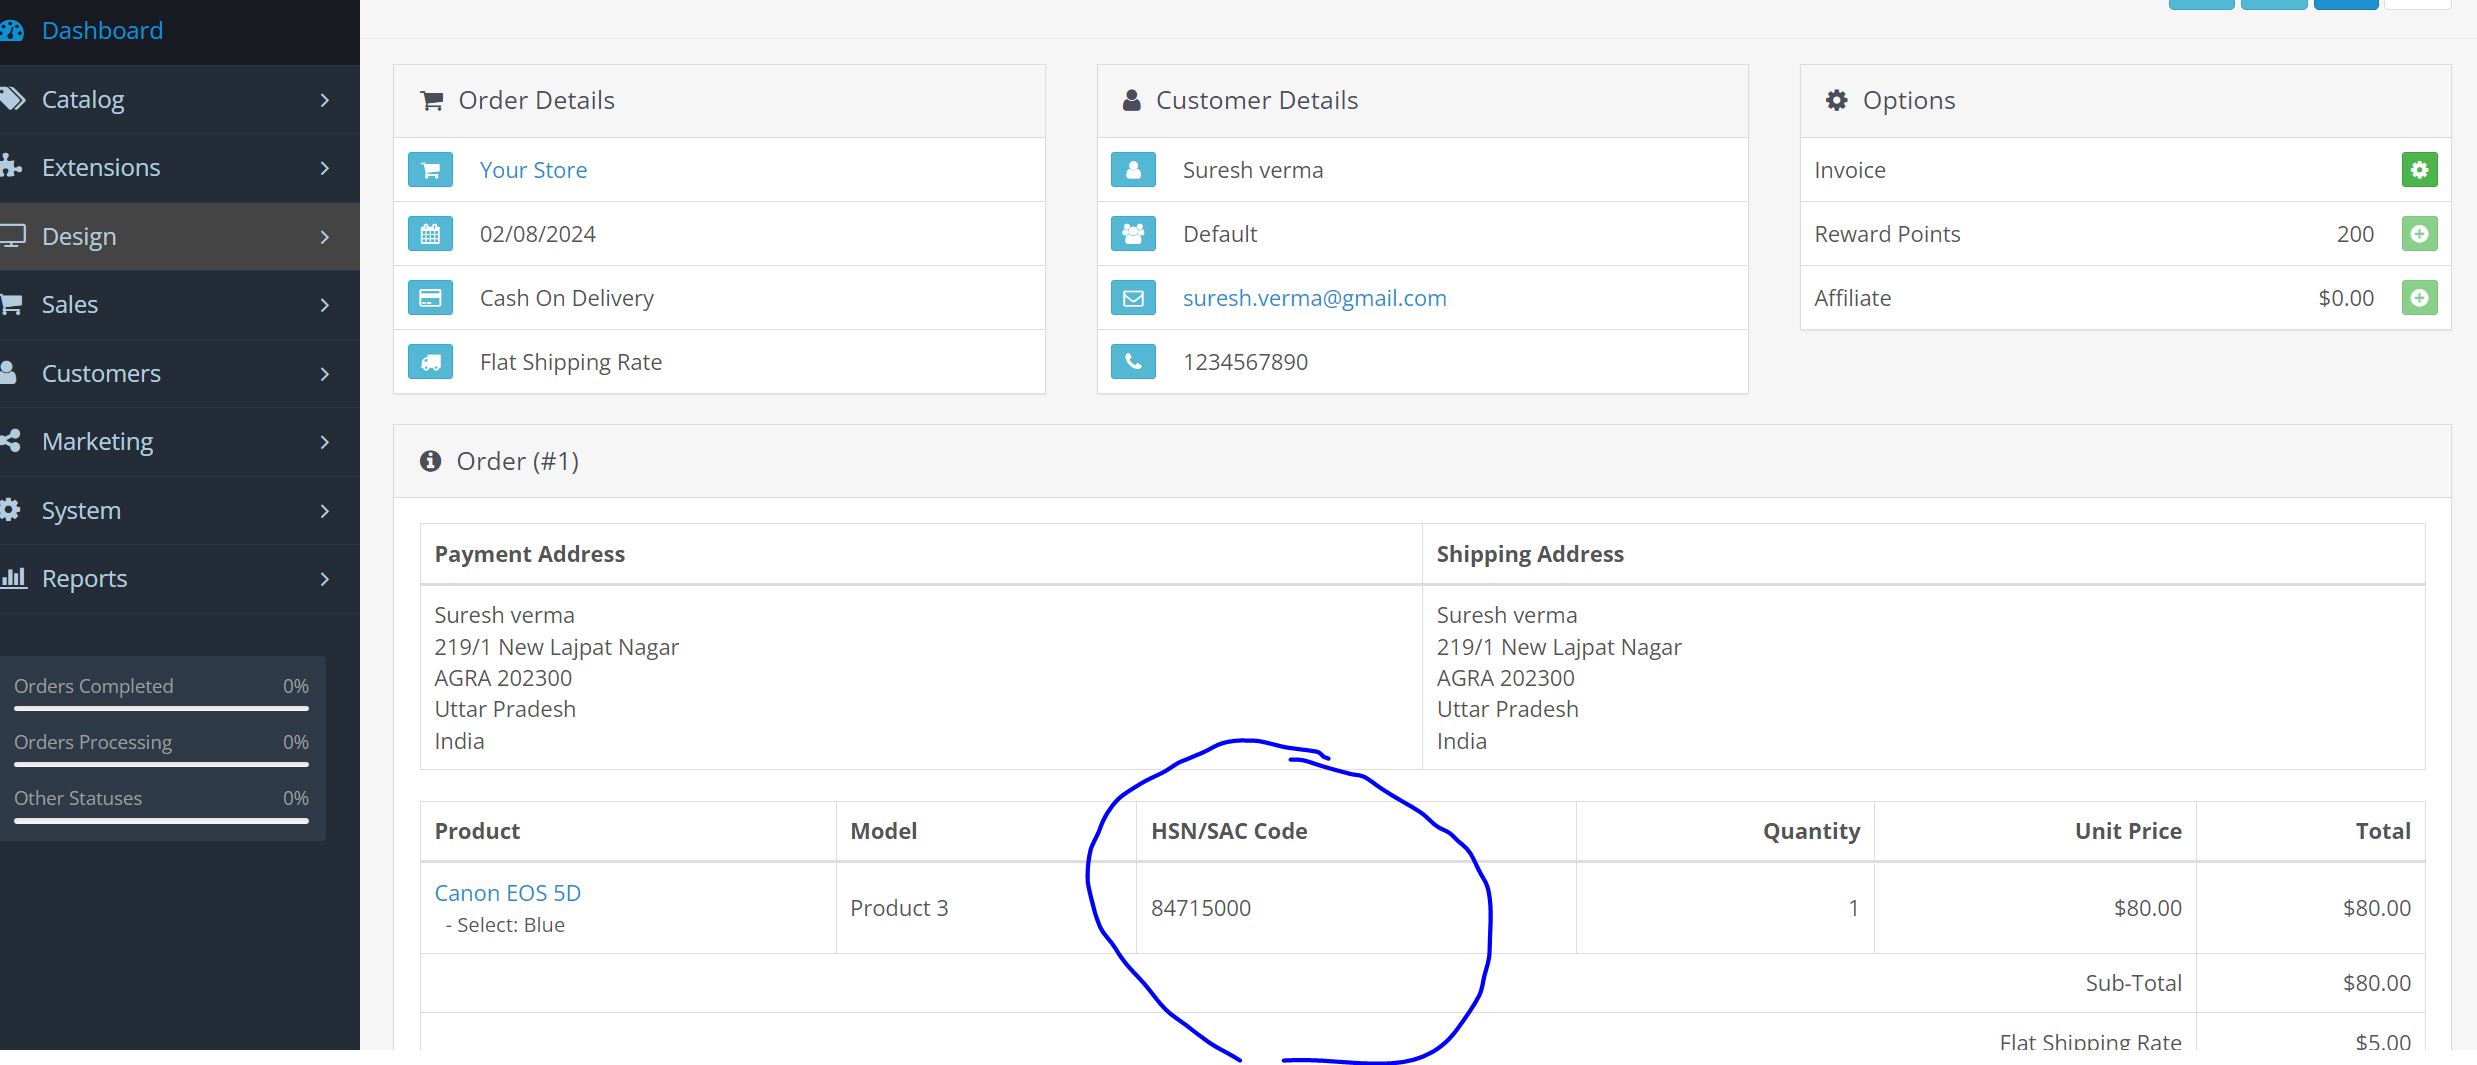Click the suresh.verma@gmail.com email link
Screen dimensions: 2477x1065
pyautogui.click(x=1314, y=298)
